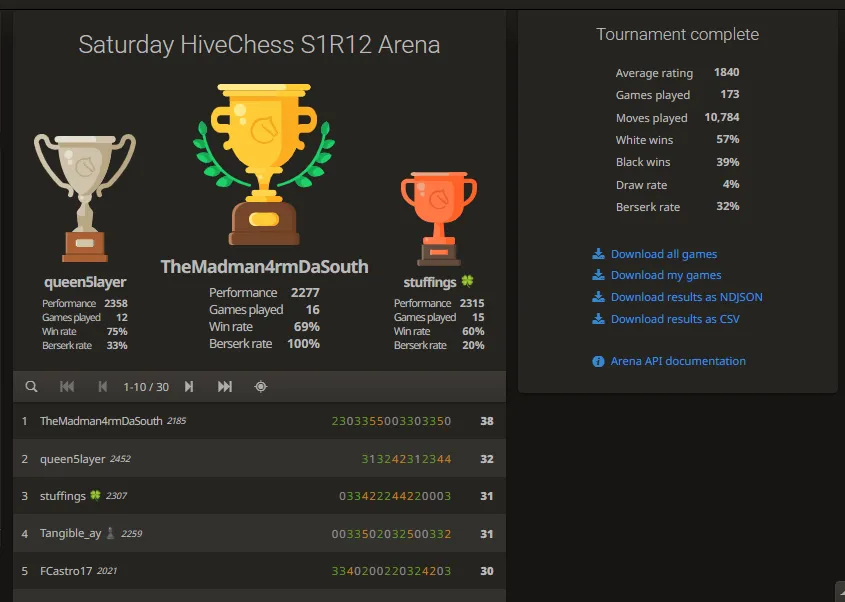Click FCastro17 result sheet 334020022032​4203
Image resolution: width=845 pixels, height=602 pixels.
[391, 571]
